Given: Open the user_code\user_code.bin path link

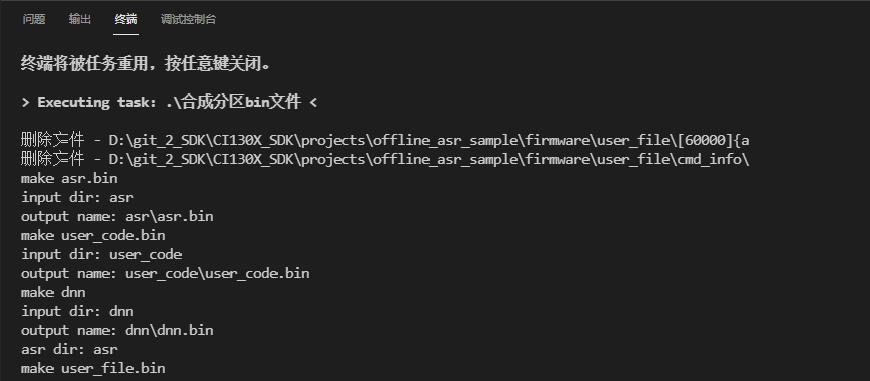Looking at the screenshot, I should click(x=217, y=273).
